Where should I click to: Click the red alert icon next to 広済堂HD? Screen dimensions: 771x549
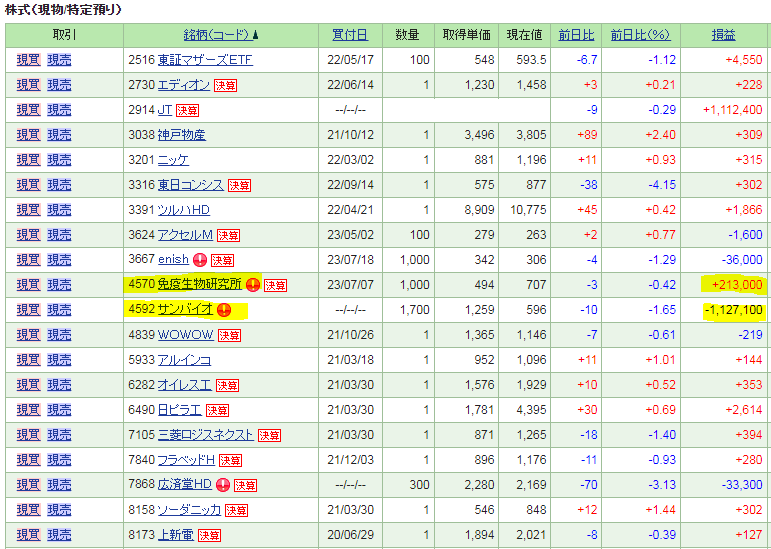pos(223,485)
